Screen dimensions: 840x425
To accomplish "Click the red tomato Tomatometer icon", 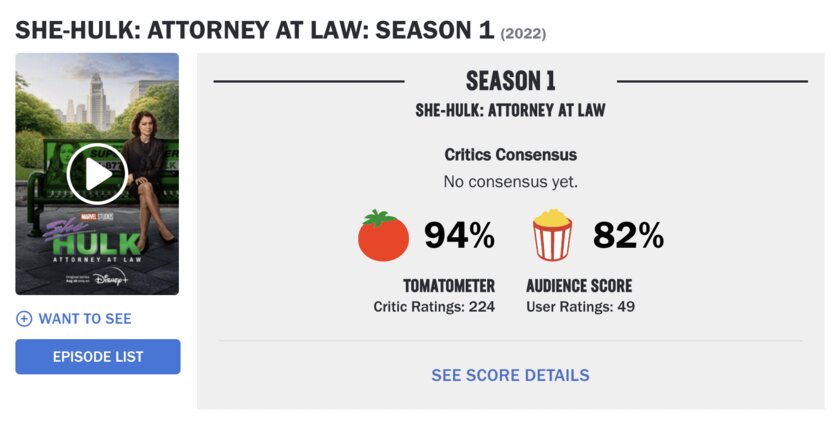I will click(x=383, y=236).
